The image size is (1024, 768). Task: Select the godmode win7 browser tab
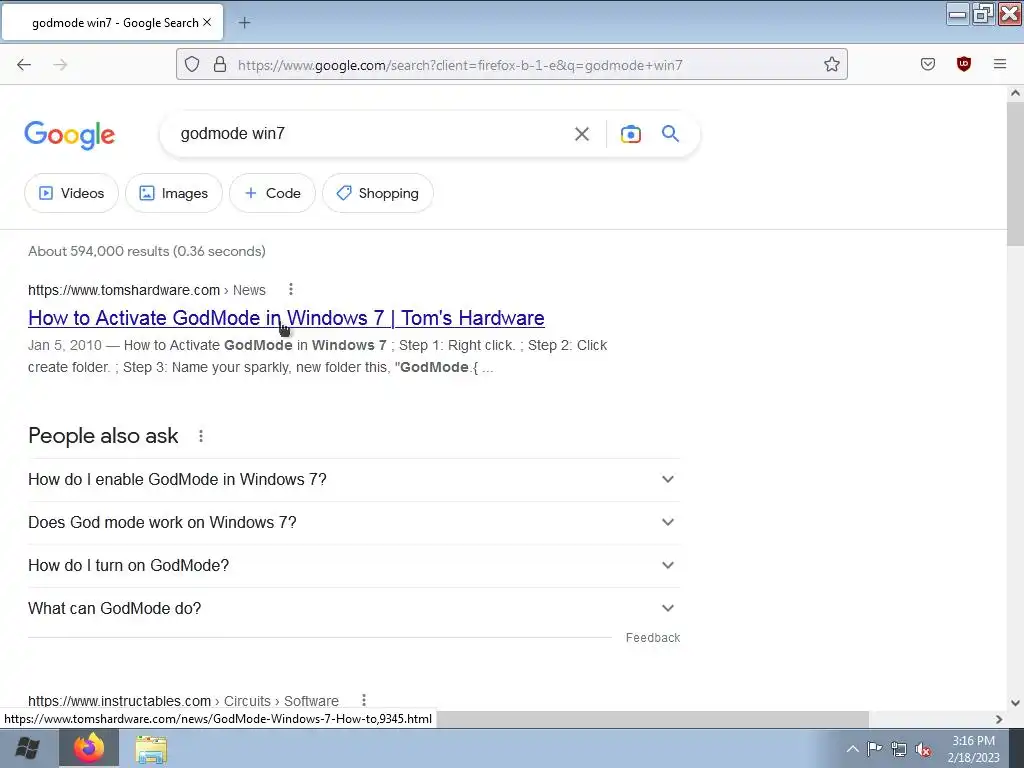click(x=112, y=23)
